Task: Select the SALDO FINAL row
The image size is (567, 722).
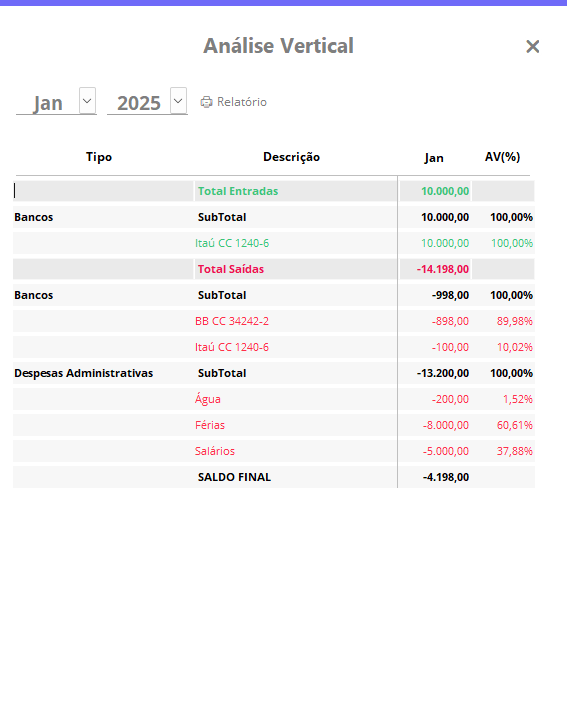Action: pos(274,477)
